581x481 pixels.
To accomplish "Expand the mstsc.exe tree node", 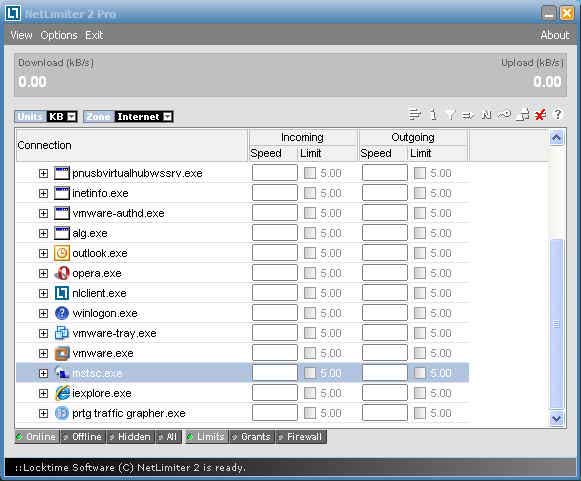I will (43, 373).
